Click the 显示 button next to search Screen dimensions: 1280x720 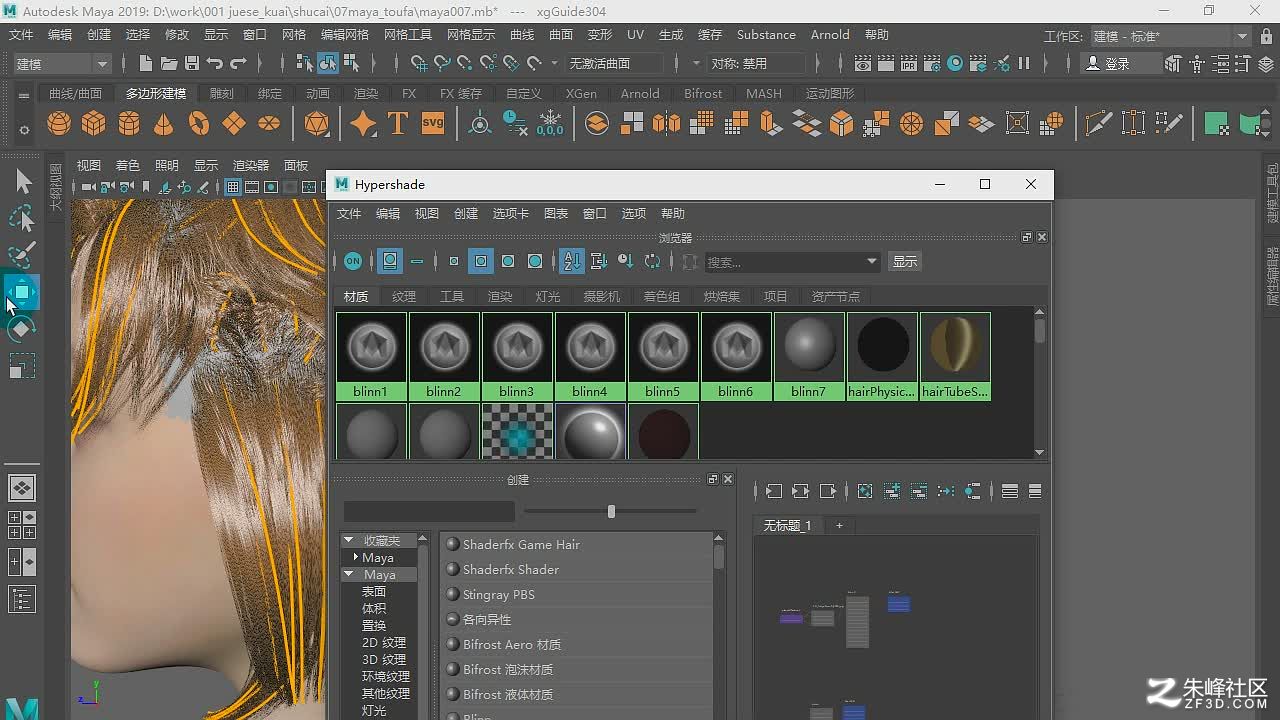tap(904, 261)
